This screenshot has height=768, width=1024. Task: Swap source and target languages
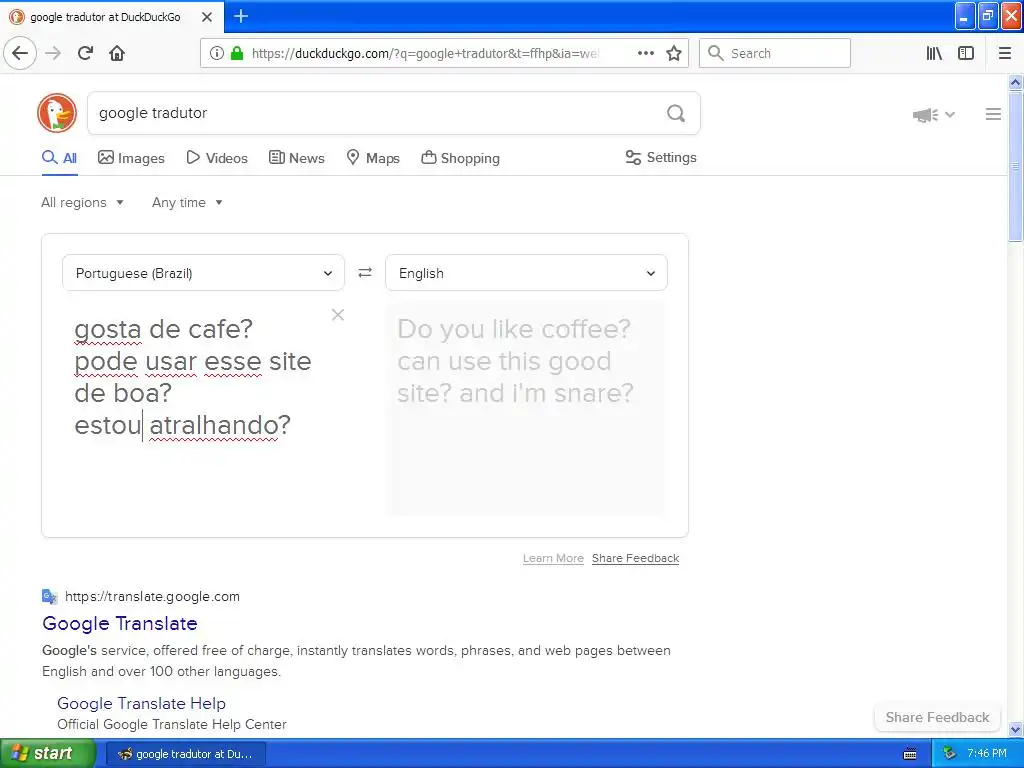(365, 272)
